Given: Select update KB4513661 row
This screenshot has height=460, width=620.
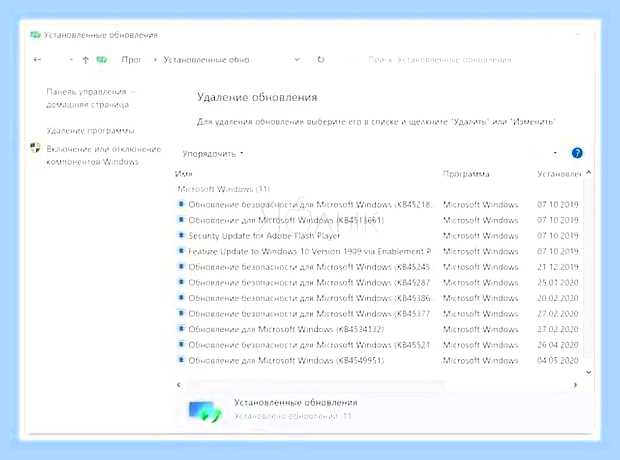Looking at the screenshot, I should click(378, 220).
